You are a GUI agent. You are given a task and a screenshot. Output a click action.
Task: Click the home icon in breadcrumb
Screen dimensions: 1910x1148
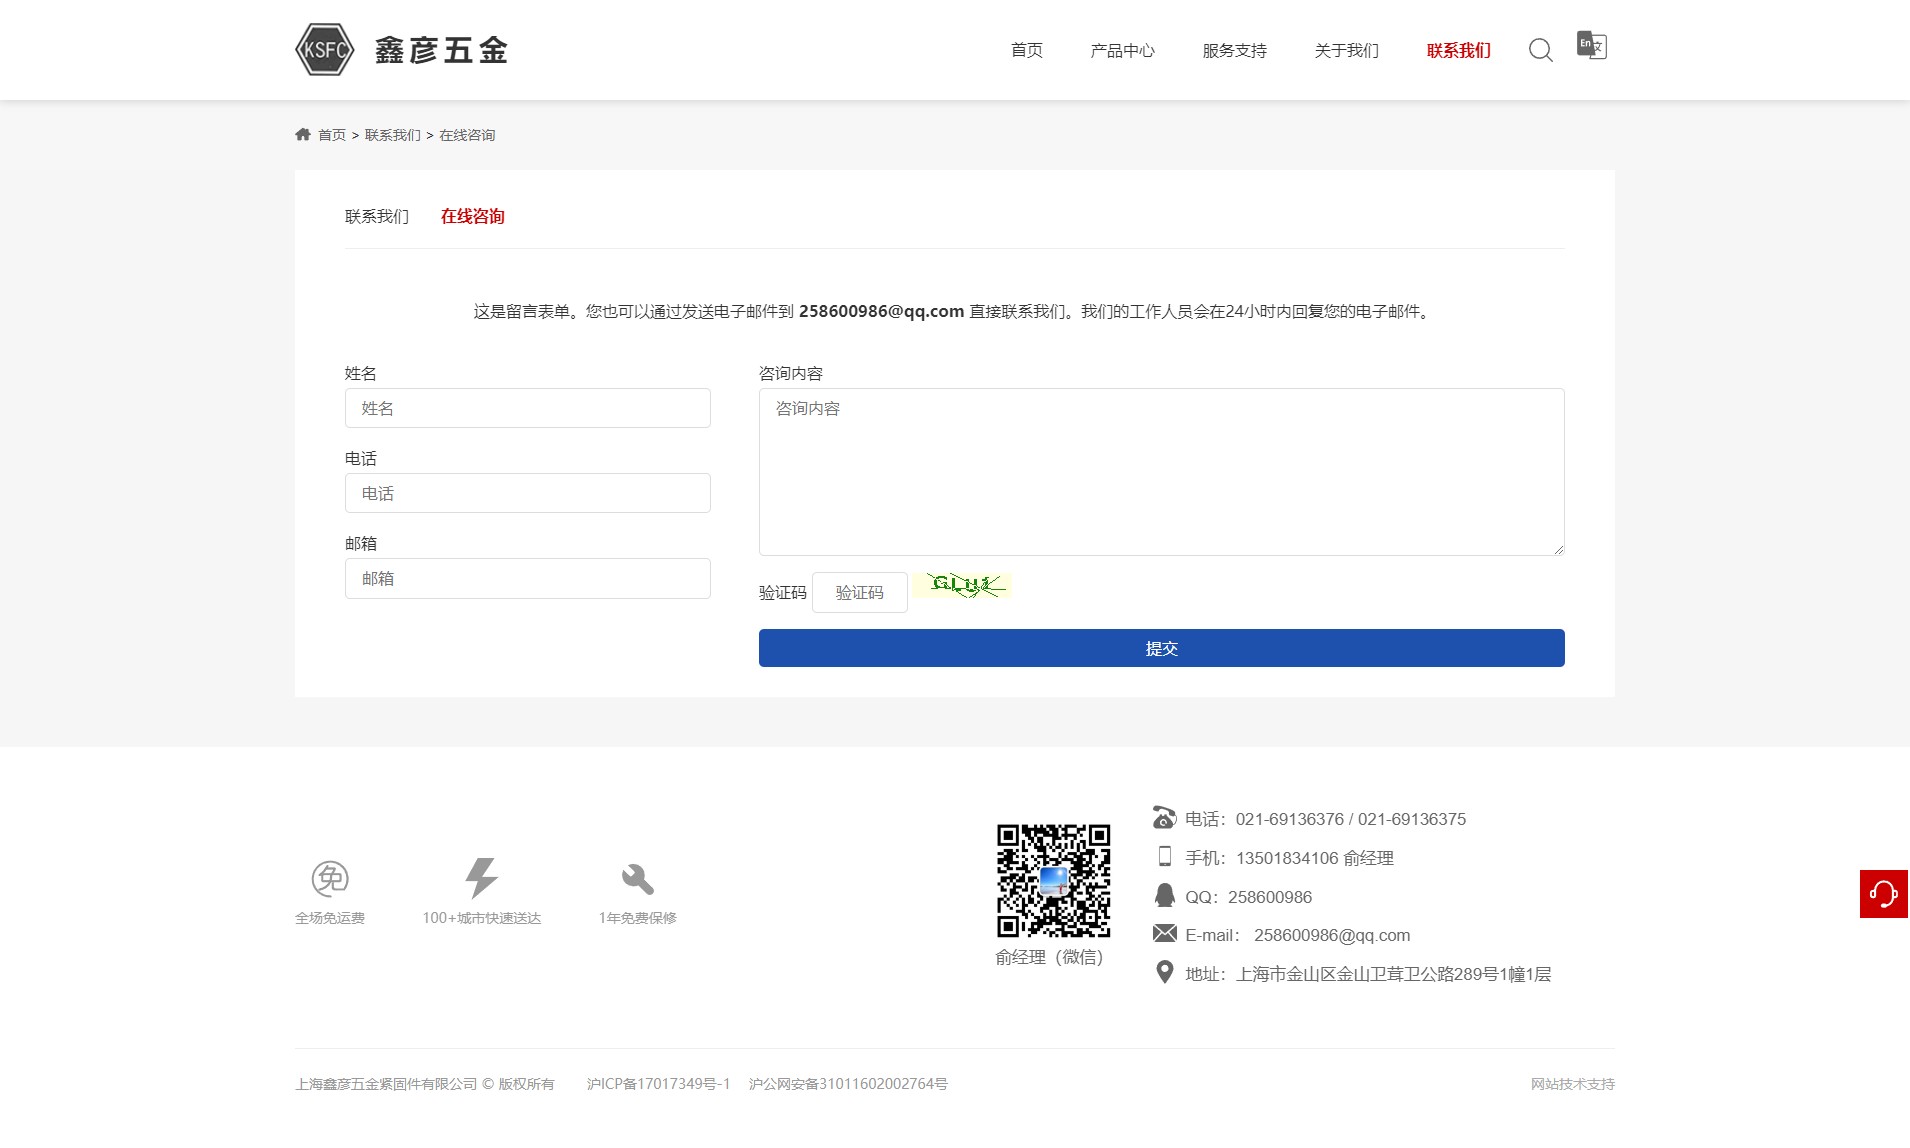tap(303, 135)
